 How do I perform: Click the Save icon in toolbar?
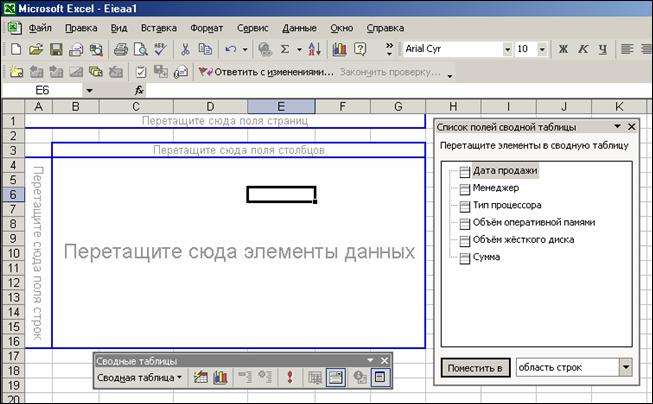click(x=57, y=48)
